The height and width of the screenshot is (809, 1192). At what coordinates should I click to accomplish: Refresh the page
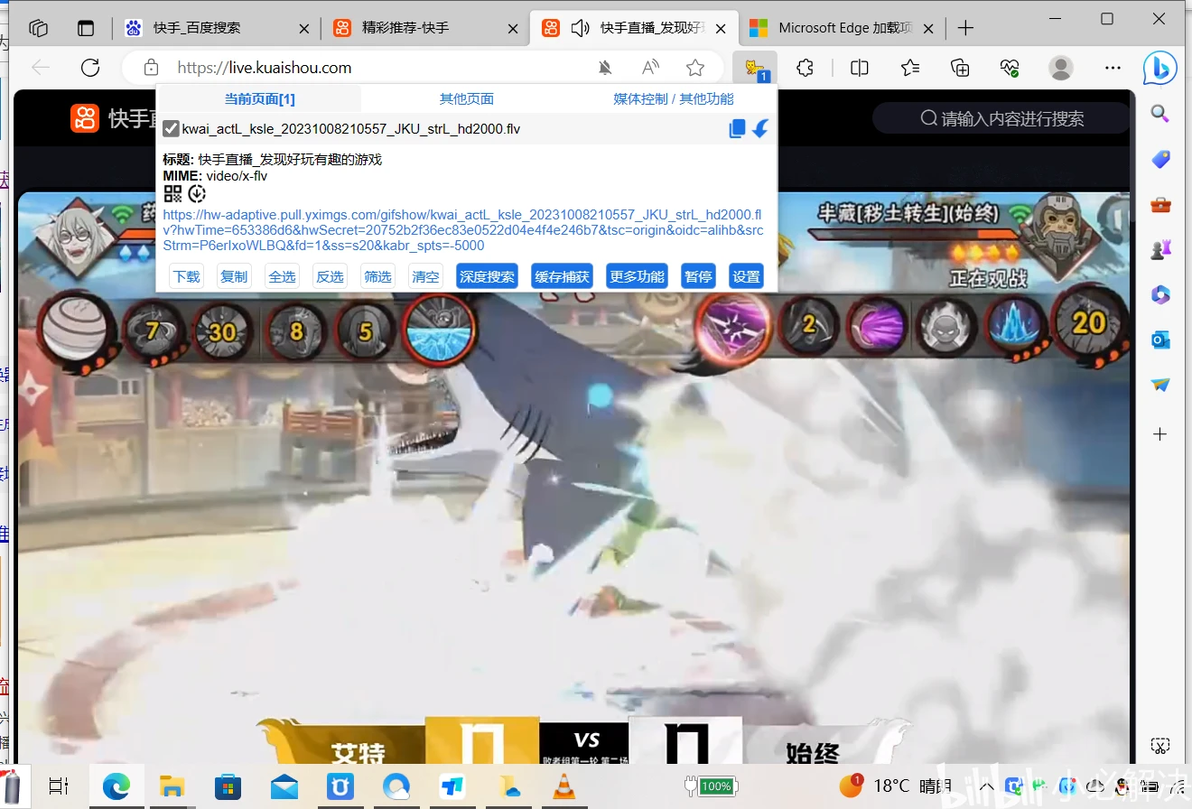coord(90,68)
